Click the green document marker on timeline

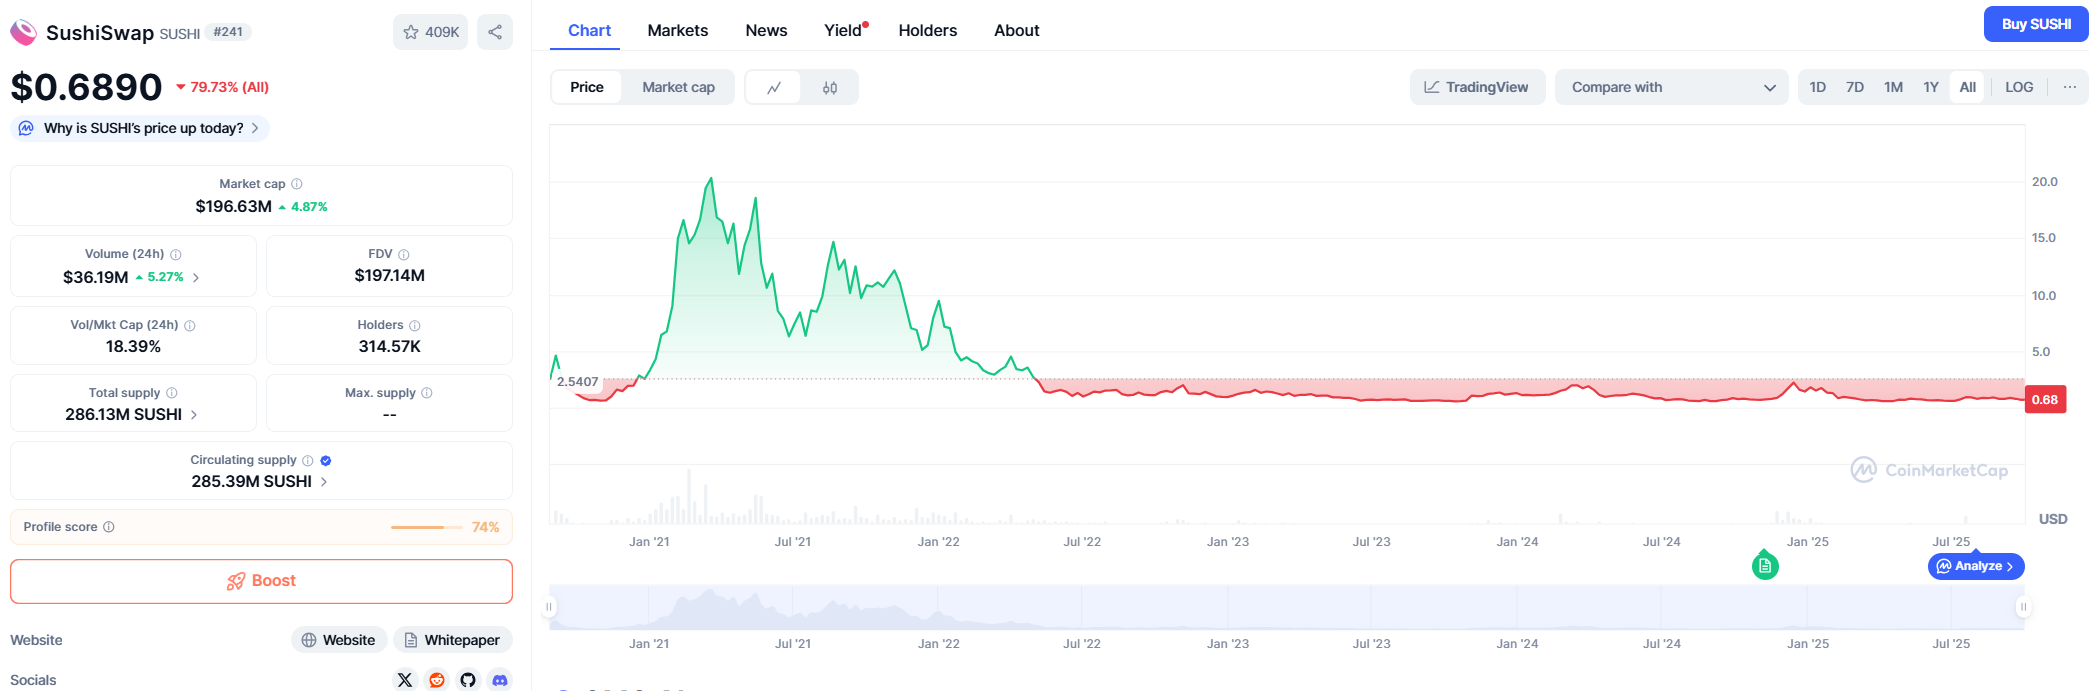[1765, 566]
